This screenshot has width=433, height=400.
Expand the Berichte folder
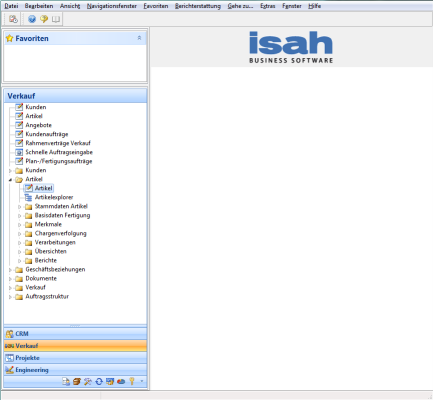[x=20, y=261]
